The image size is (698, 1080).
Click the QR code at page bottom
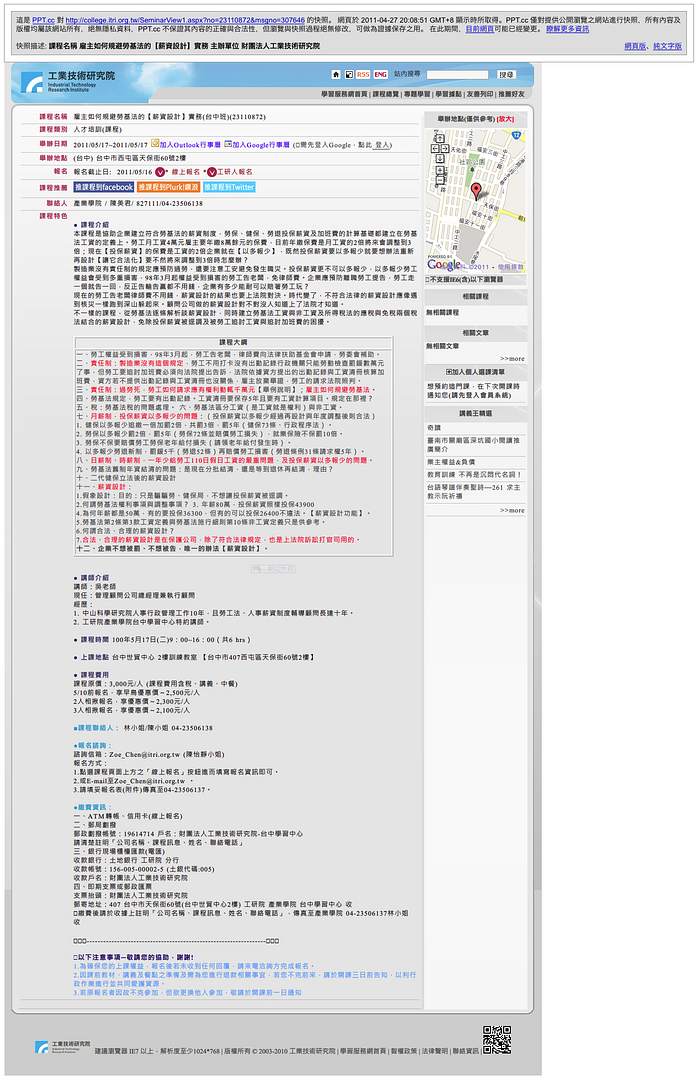[x=497, y=1039]
